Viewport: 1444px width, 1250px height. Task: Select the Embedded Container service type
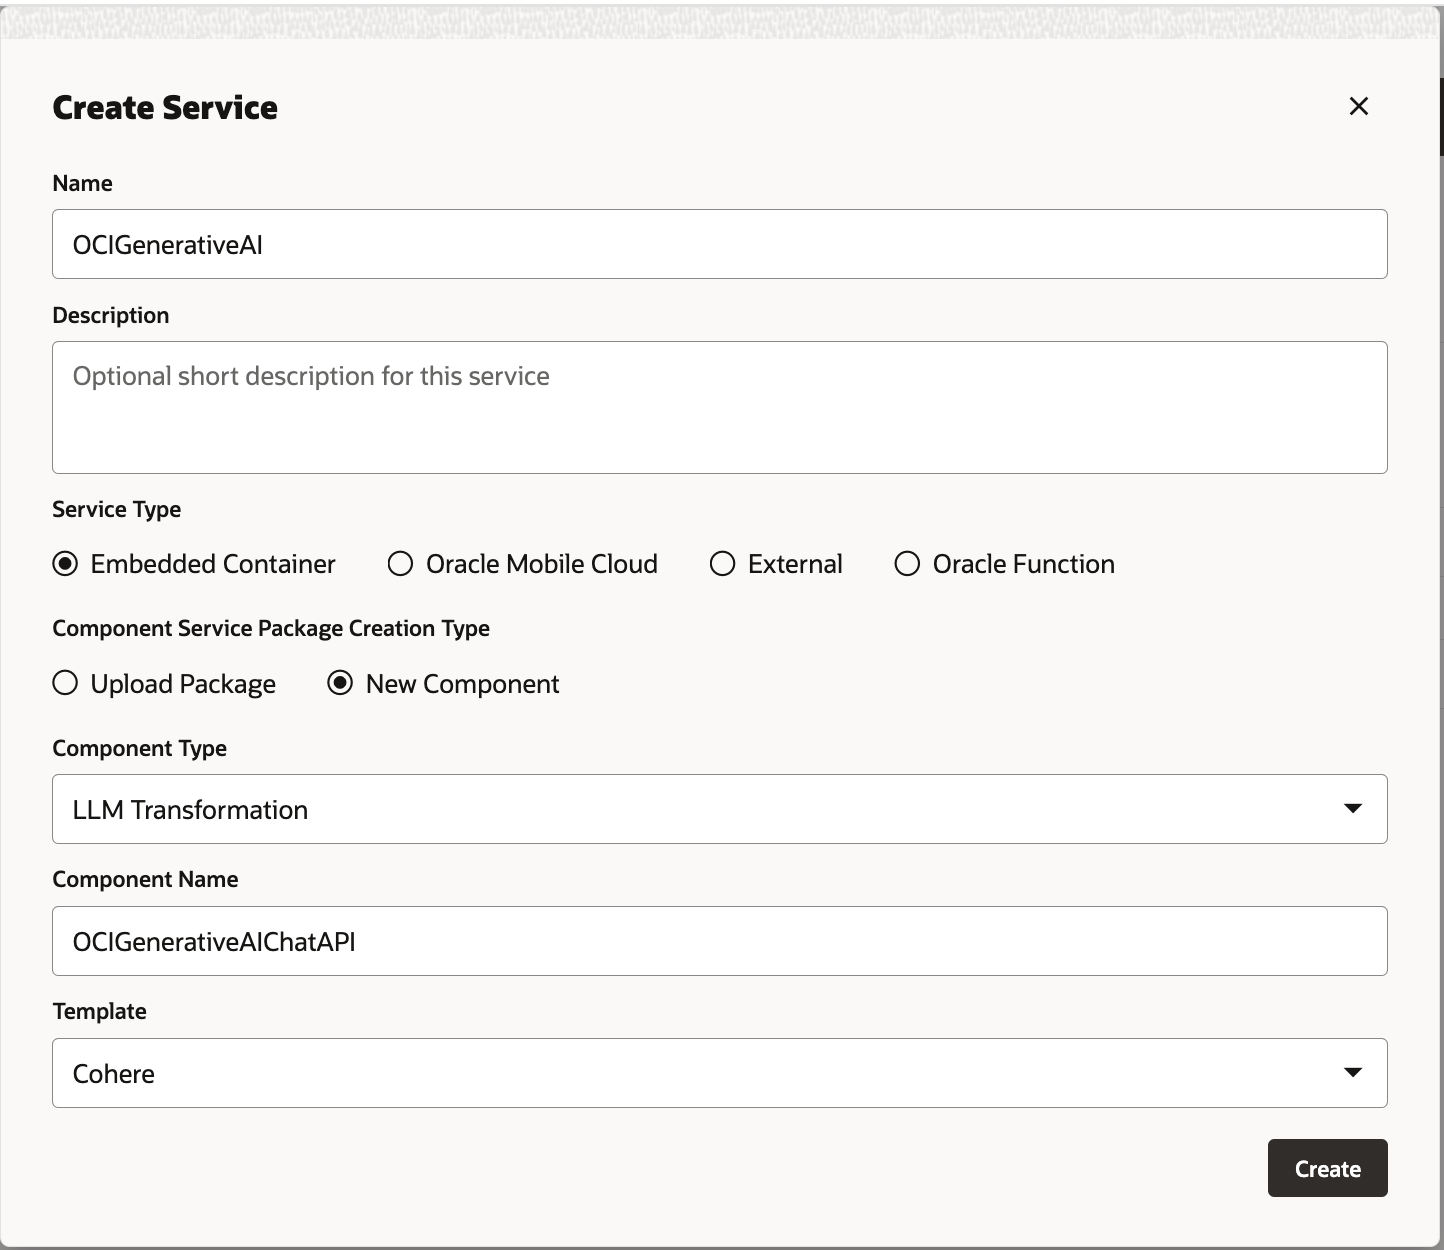[x=66, y=564]
